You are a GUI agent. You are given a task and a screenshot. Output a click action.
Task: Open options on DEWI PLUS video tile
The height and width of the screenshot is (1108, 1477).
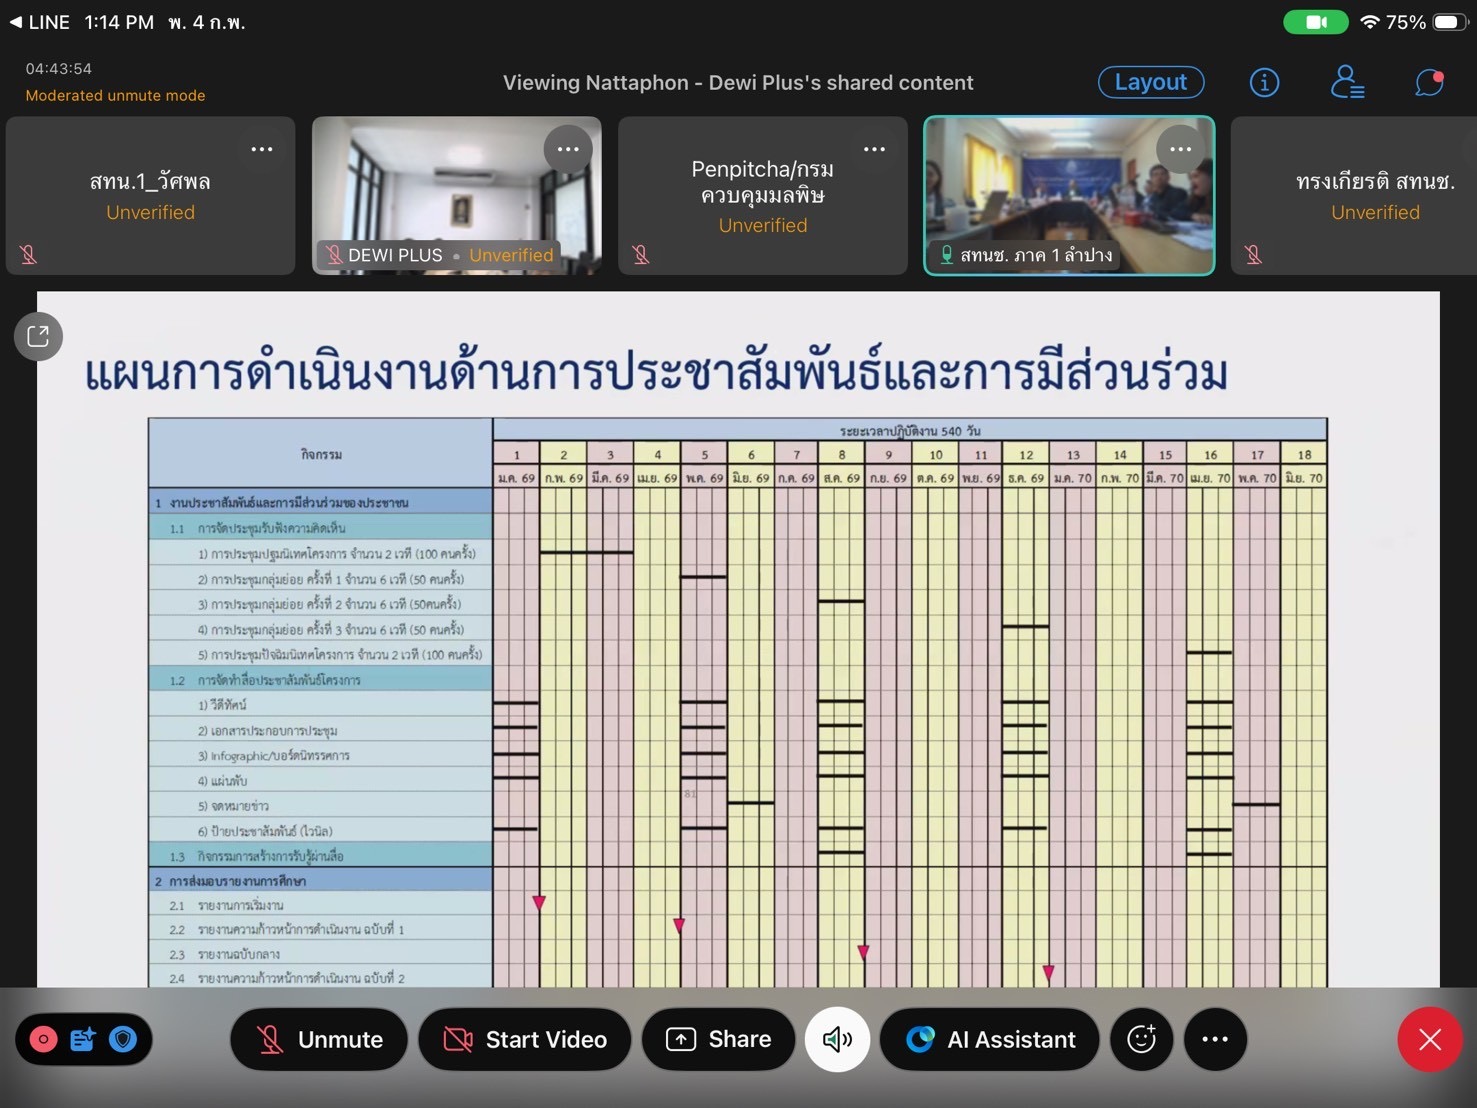coord(568,149)
